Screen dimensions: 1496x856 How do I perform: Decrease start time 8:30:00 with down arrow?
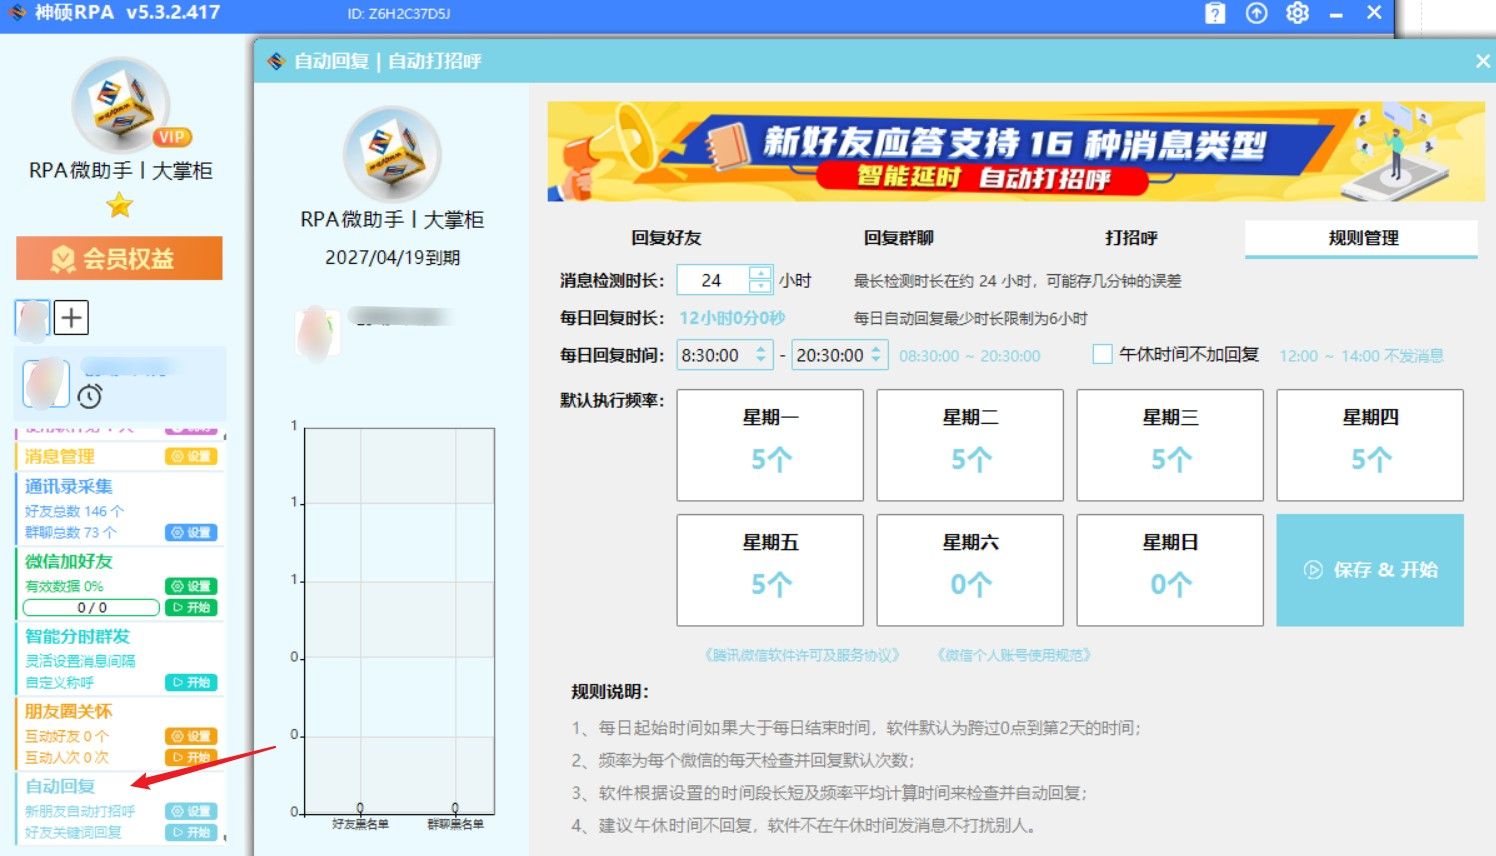tap(760, 361)
